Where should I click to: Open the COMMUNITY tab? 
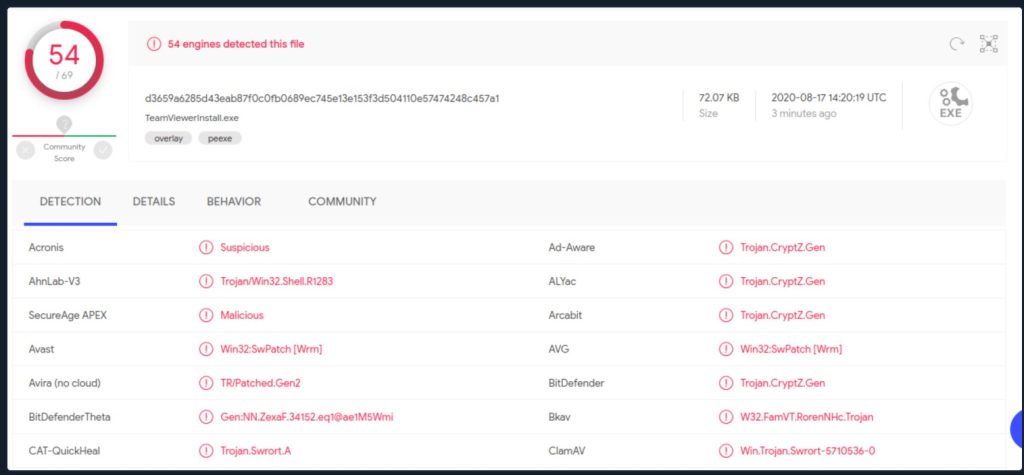click(x=342, y=201)
